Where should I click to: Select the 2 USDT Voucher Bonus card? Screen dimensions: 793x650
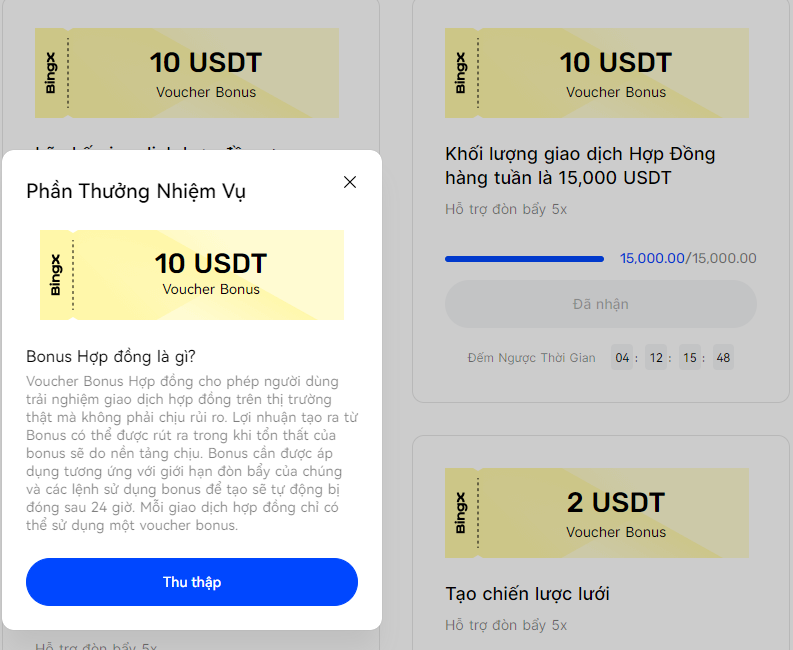tap(596, 514)
